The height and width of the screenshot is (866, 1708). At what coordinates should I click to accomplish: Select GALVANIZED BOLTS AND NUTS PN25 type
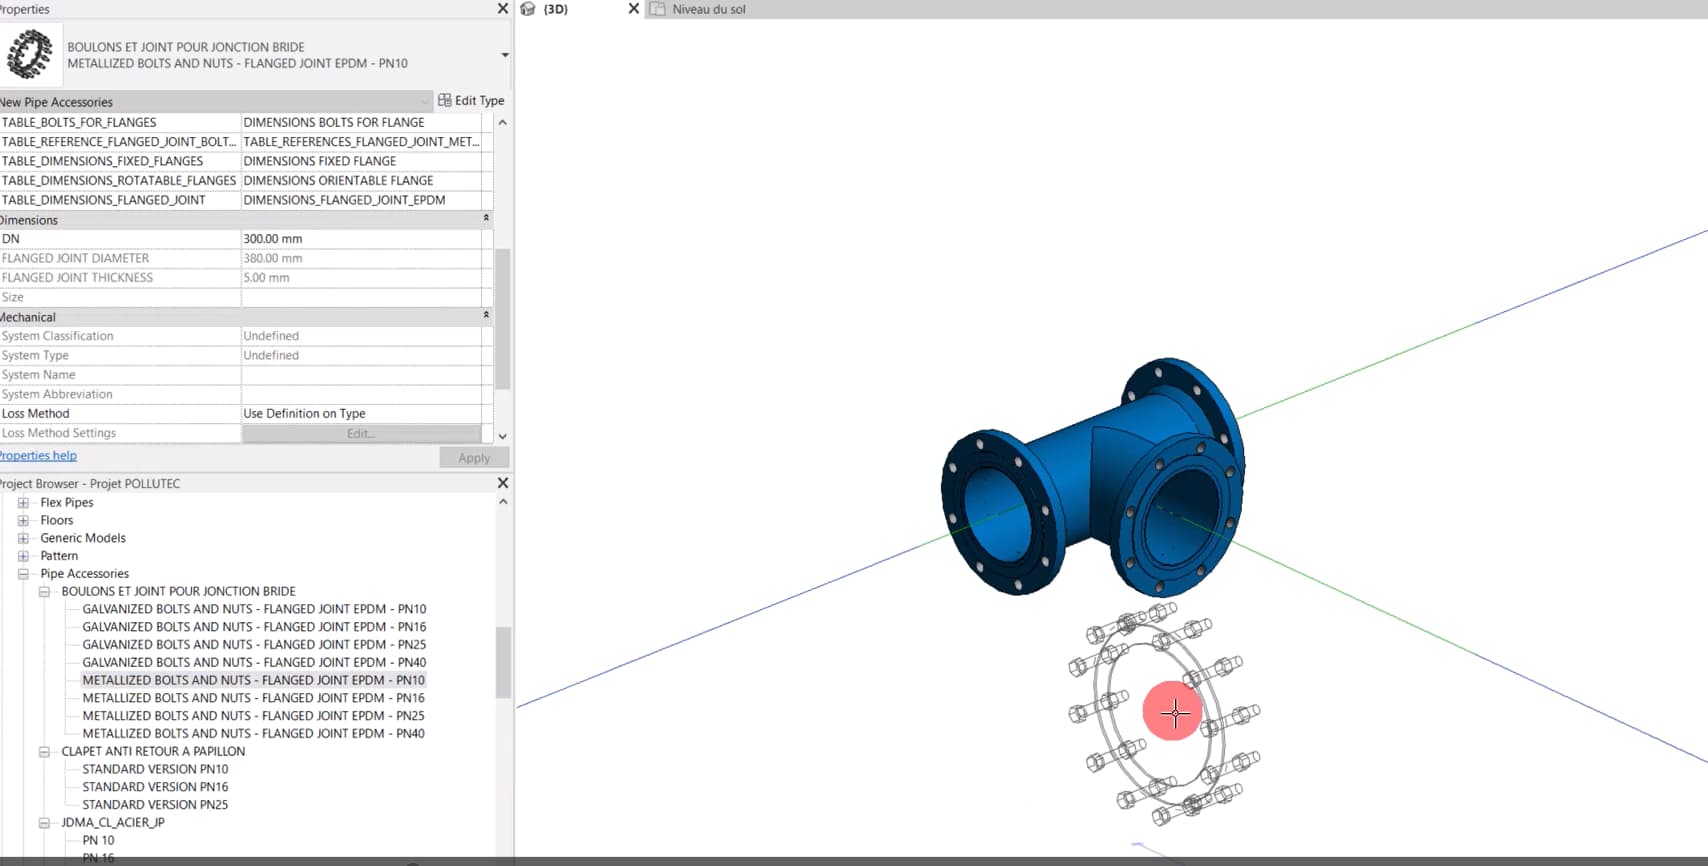(x=254, y=645)
